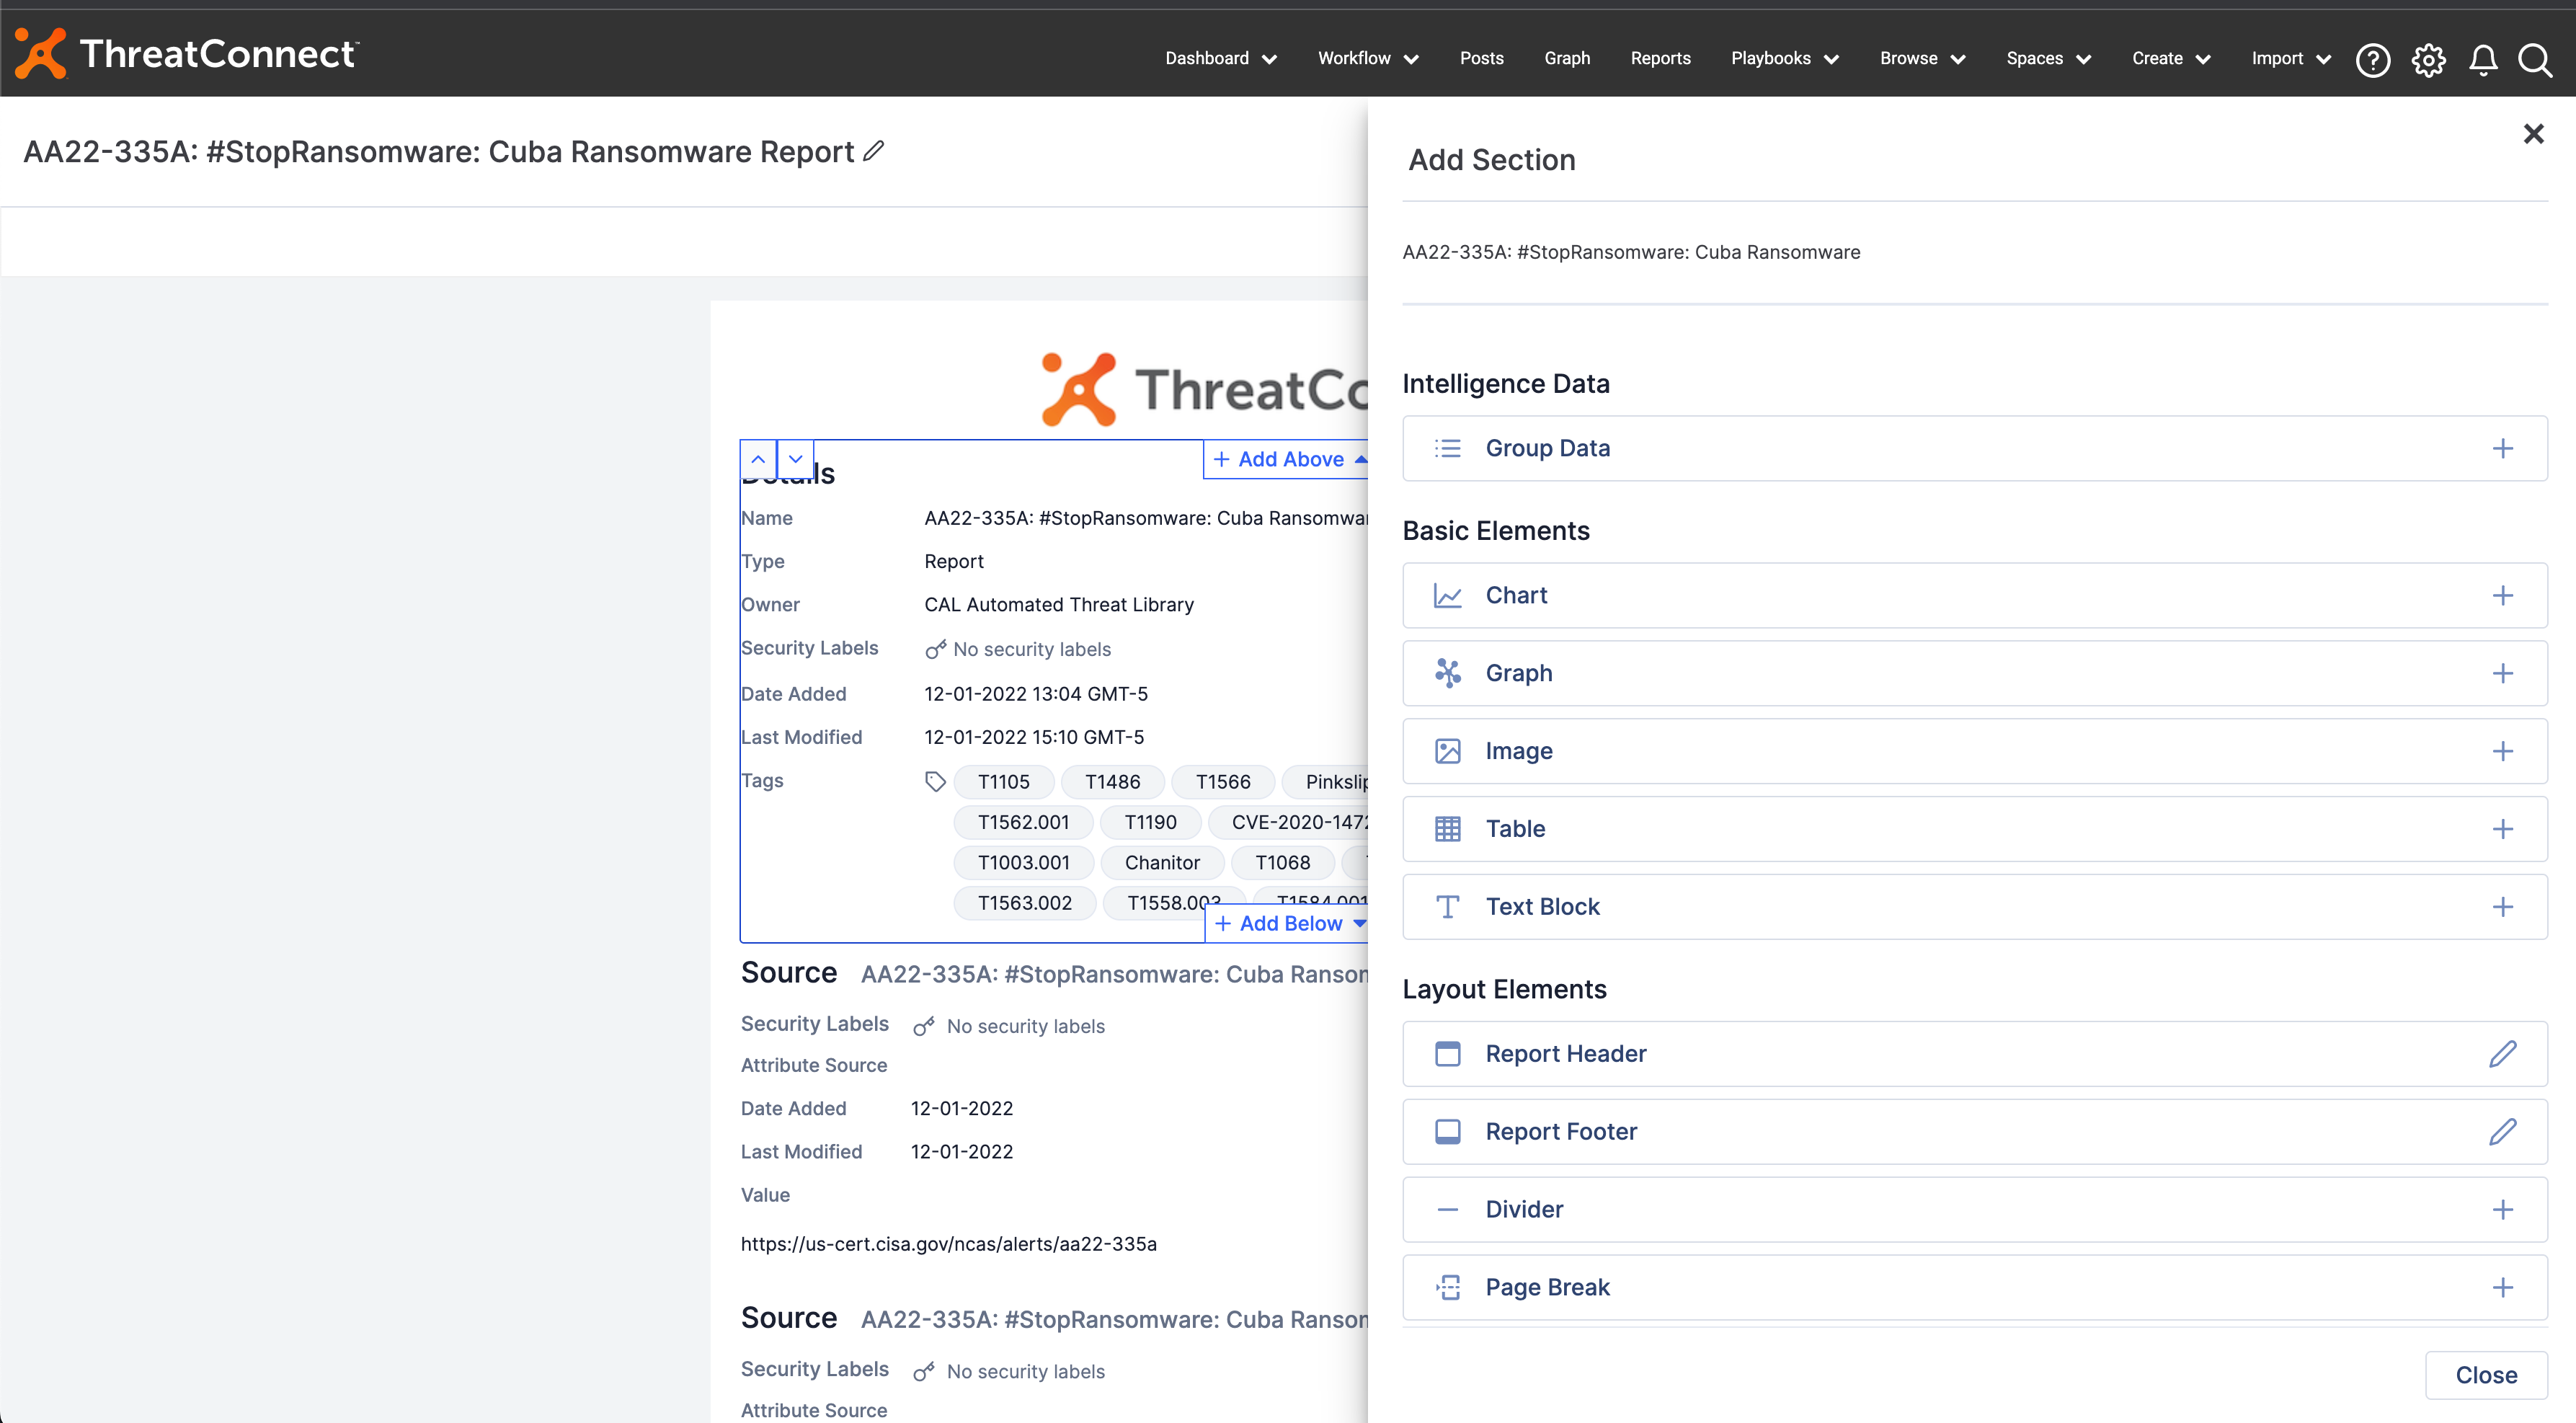Open the notifications bell icon
The image size is (2576, 1423).
click(2483, 60)
